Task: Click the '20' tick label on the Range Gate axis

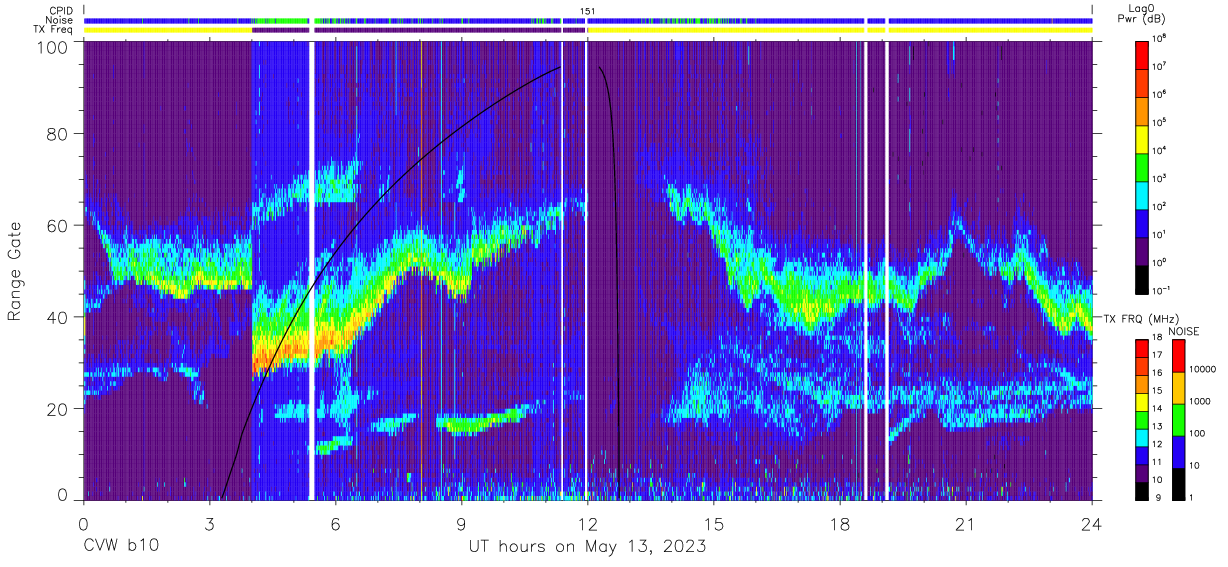Action: point(59,409)
